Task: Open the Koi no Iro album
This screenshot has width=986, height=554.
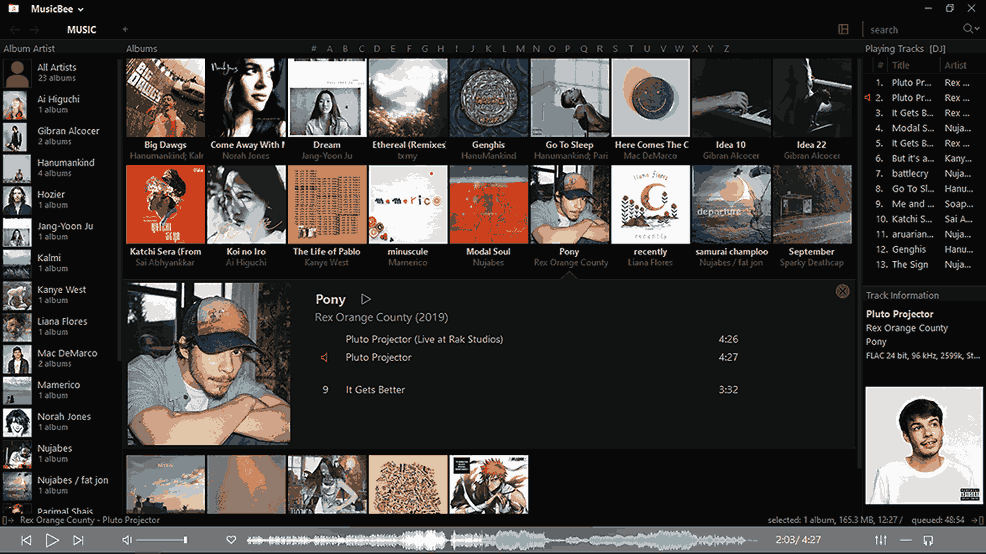Action: pyautogui.click(x=246, y=204)
